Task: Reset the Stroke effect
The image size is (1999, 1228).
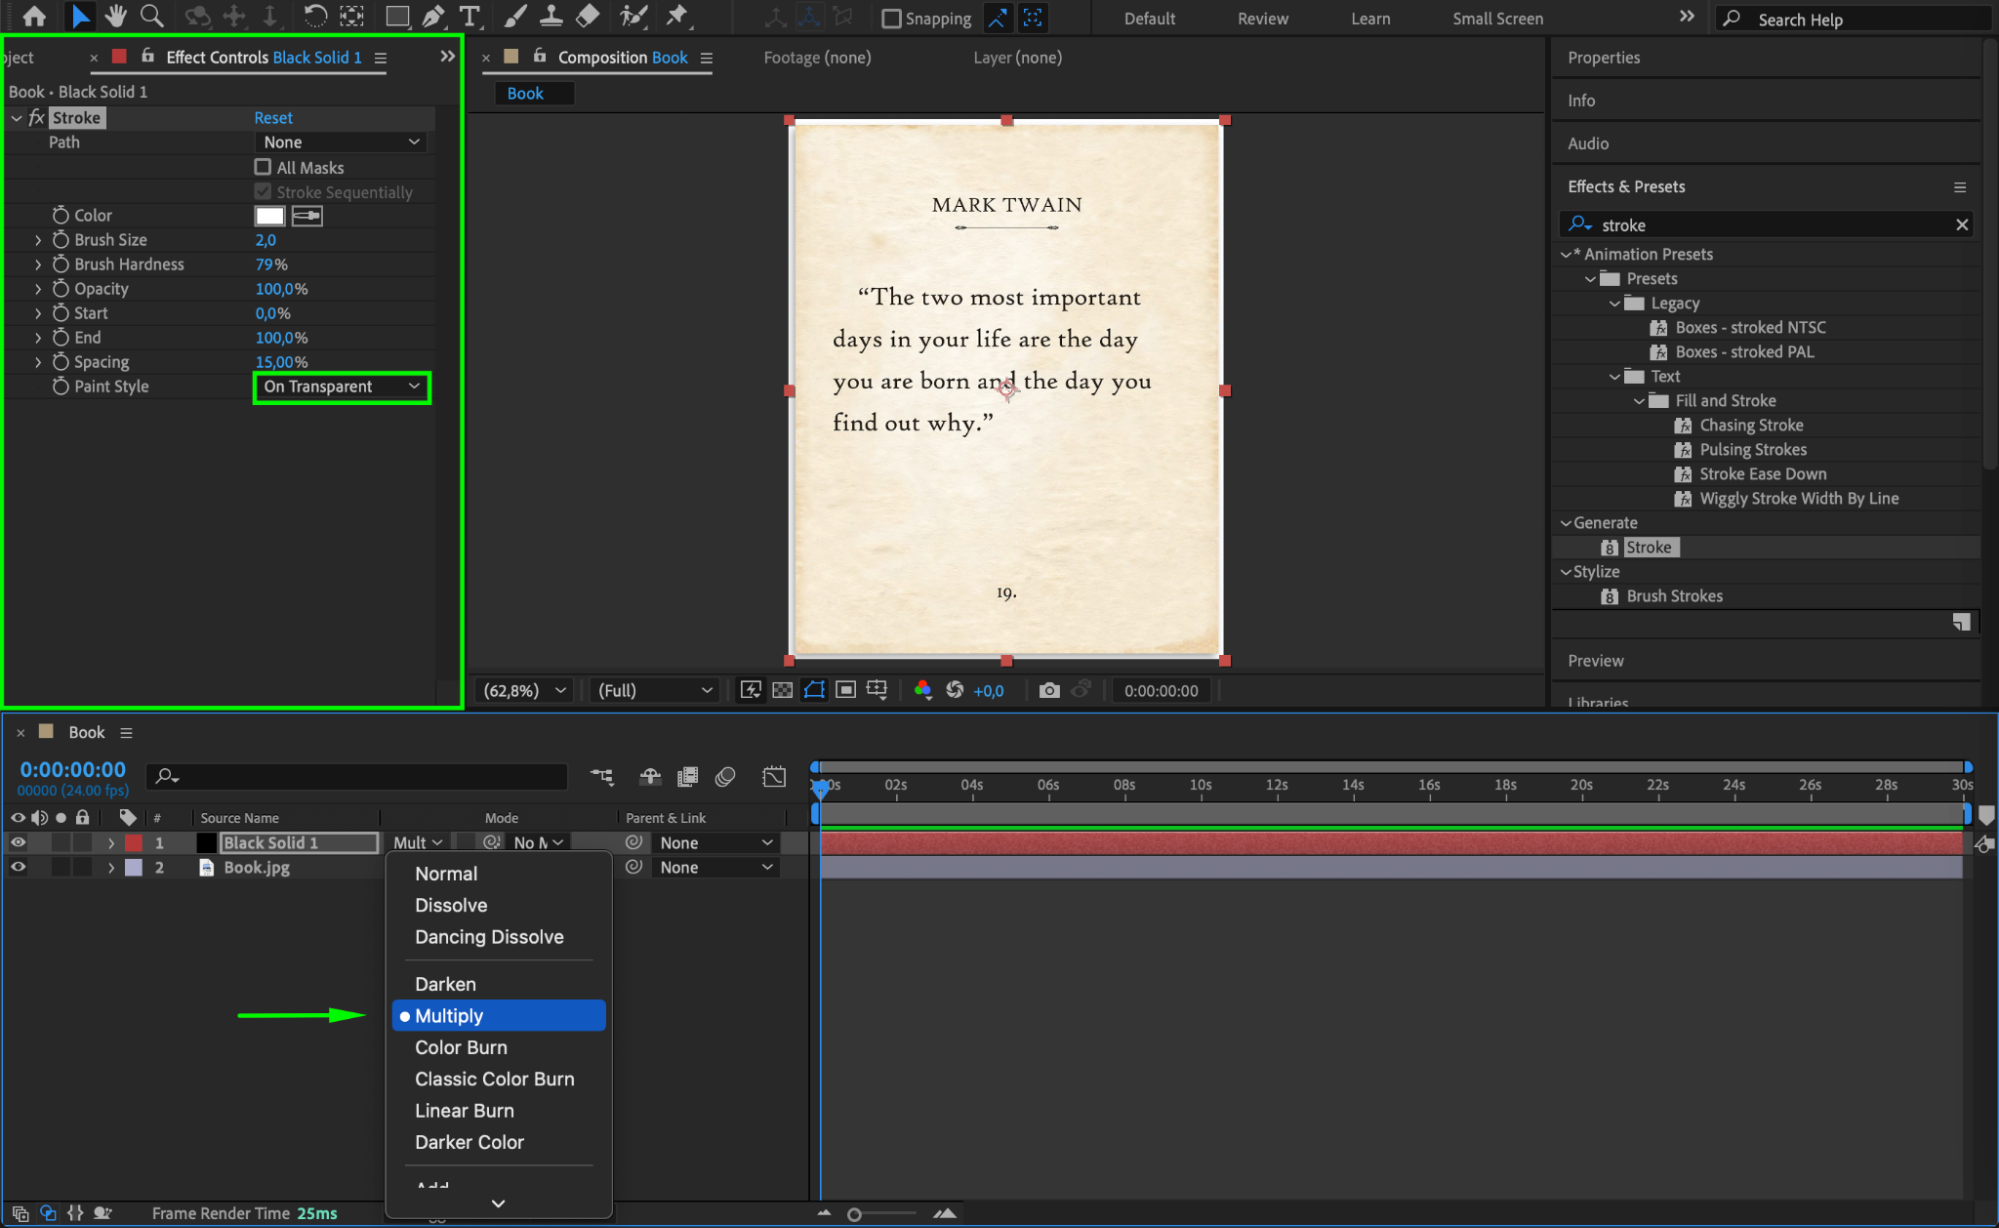Action: point(273,118)
